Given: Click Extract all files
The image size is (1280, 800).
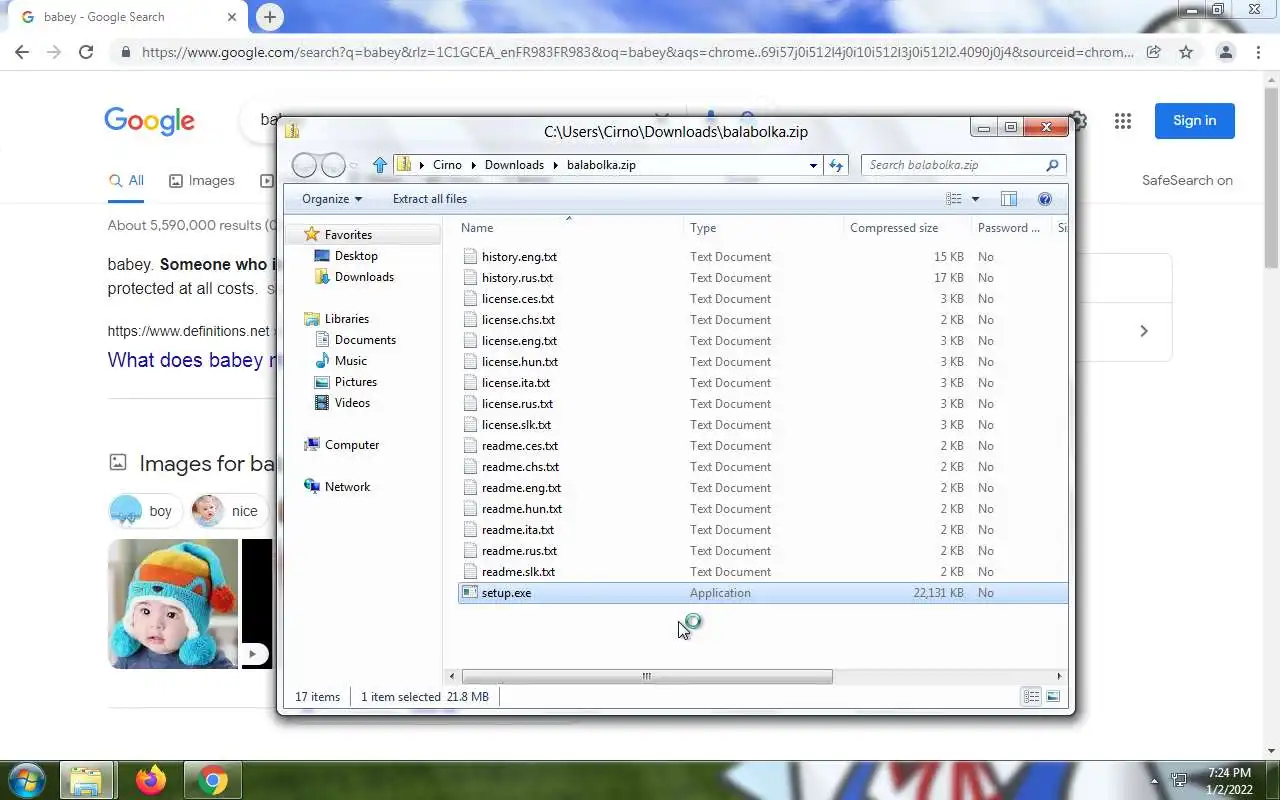Looking at the screenshot, I should [430, 199].
